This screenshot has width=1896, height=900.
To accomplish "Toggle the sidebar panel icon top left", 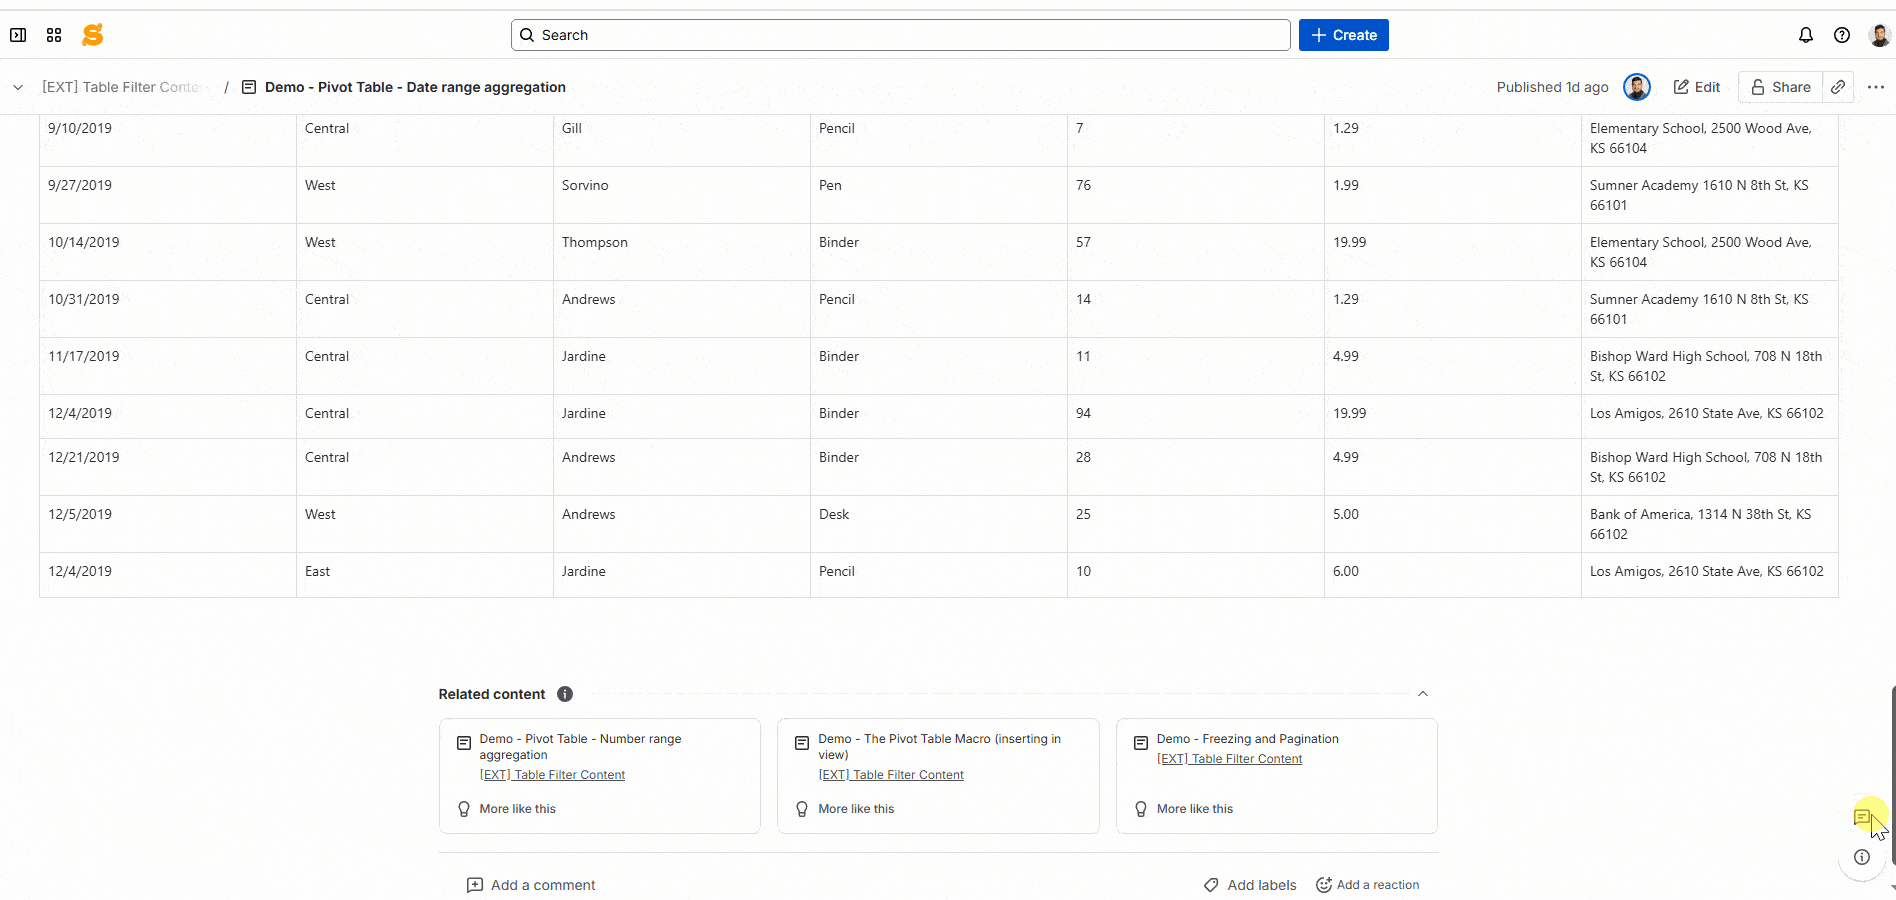I will (x=18, y=34).
